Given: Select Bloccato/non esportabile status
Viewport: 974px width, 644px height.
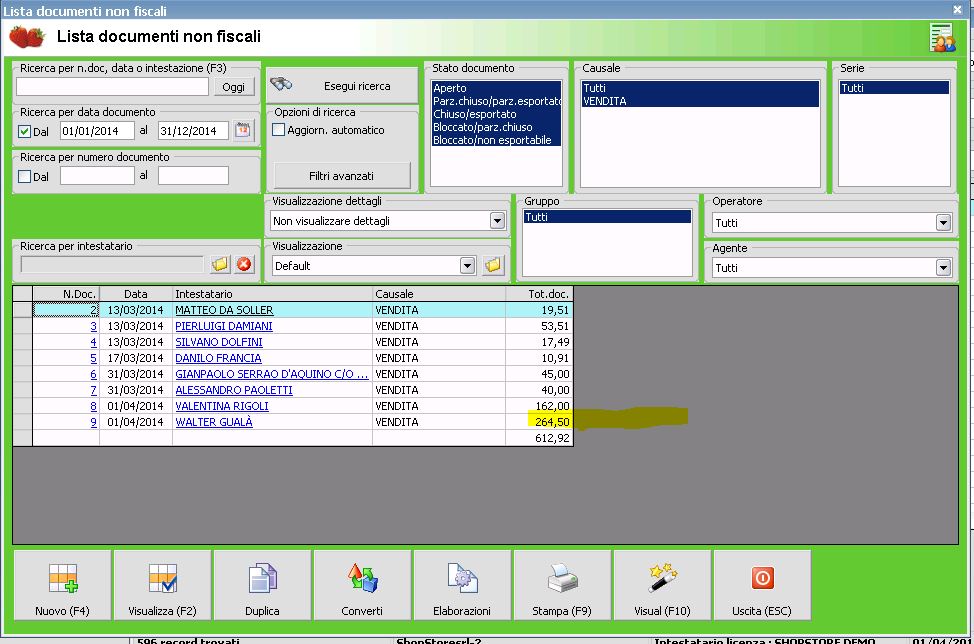Looking at the screenshot, I should (496, 140).
